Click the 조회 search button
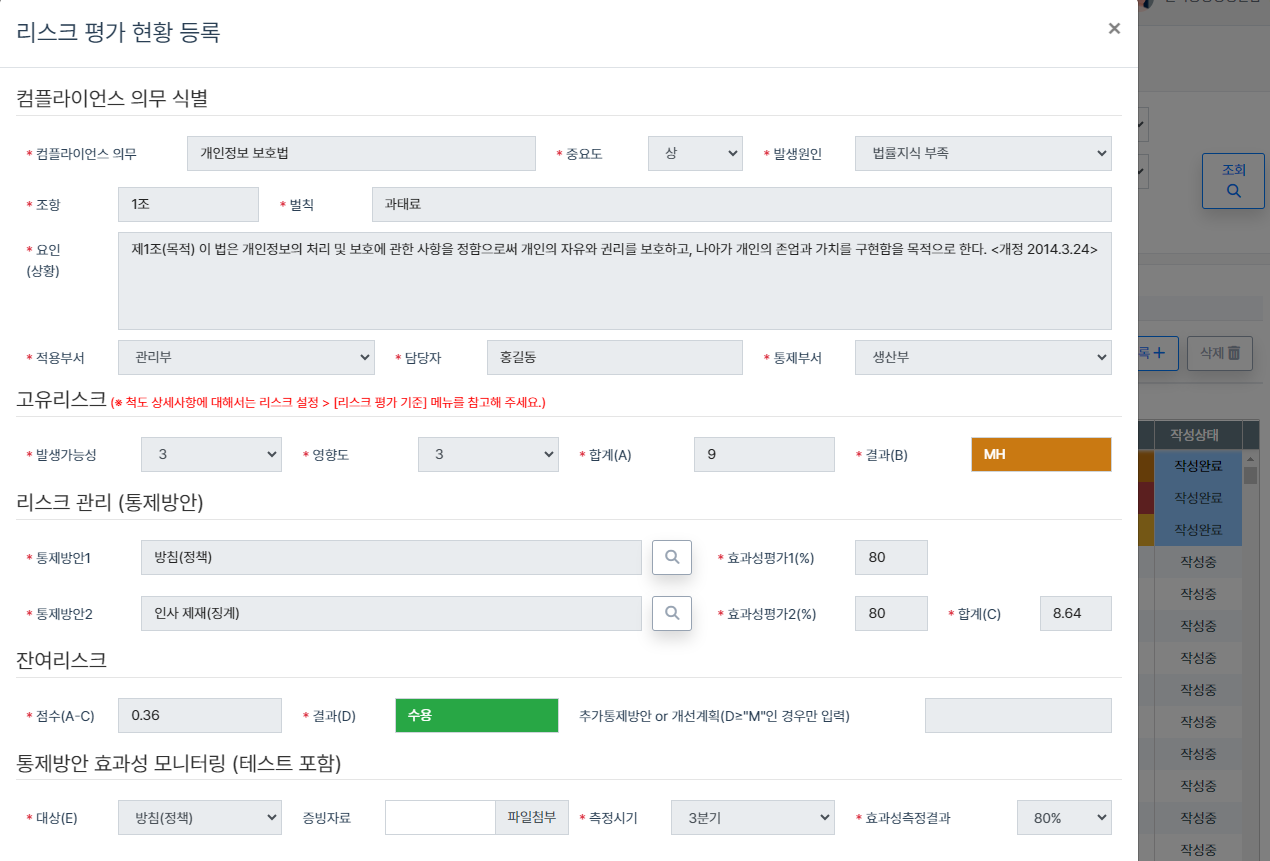The image size is (1270, 861). (x=1233, y=181)
